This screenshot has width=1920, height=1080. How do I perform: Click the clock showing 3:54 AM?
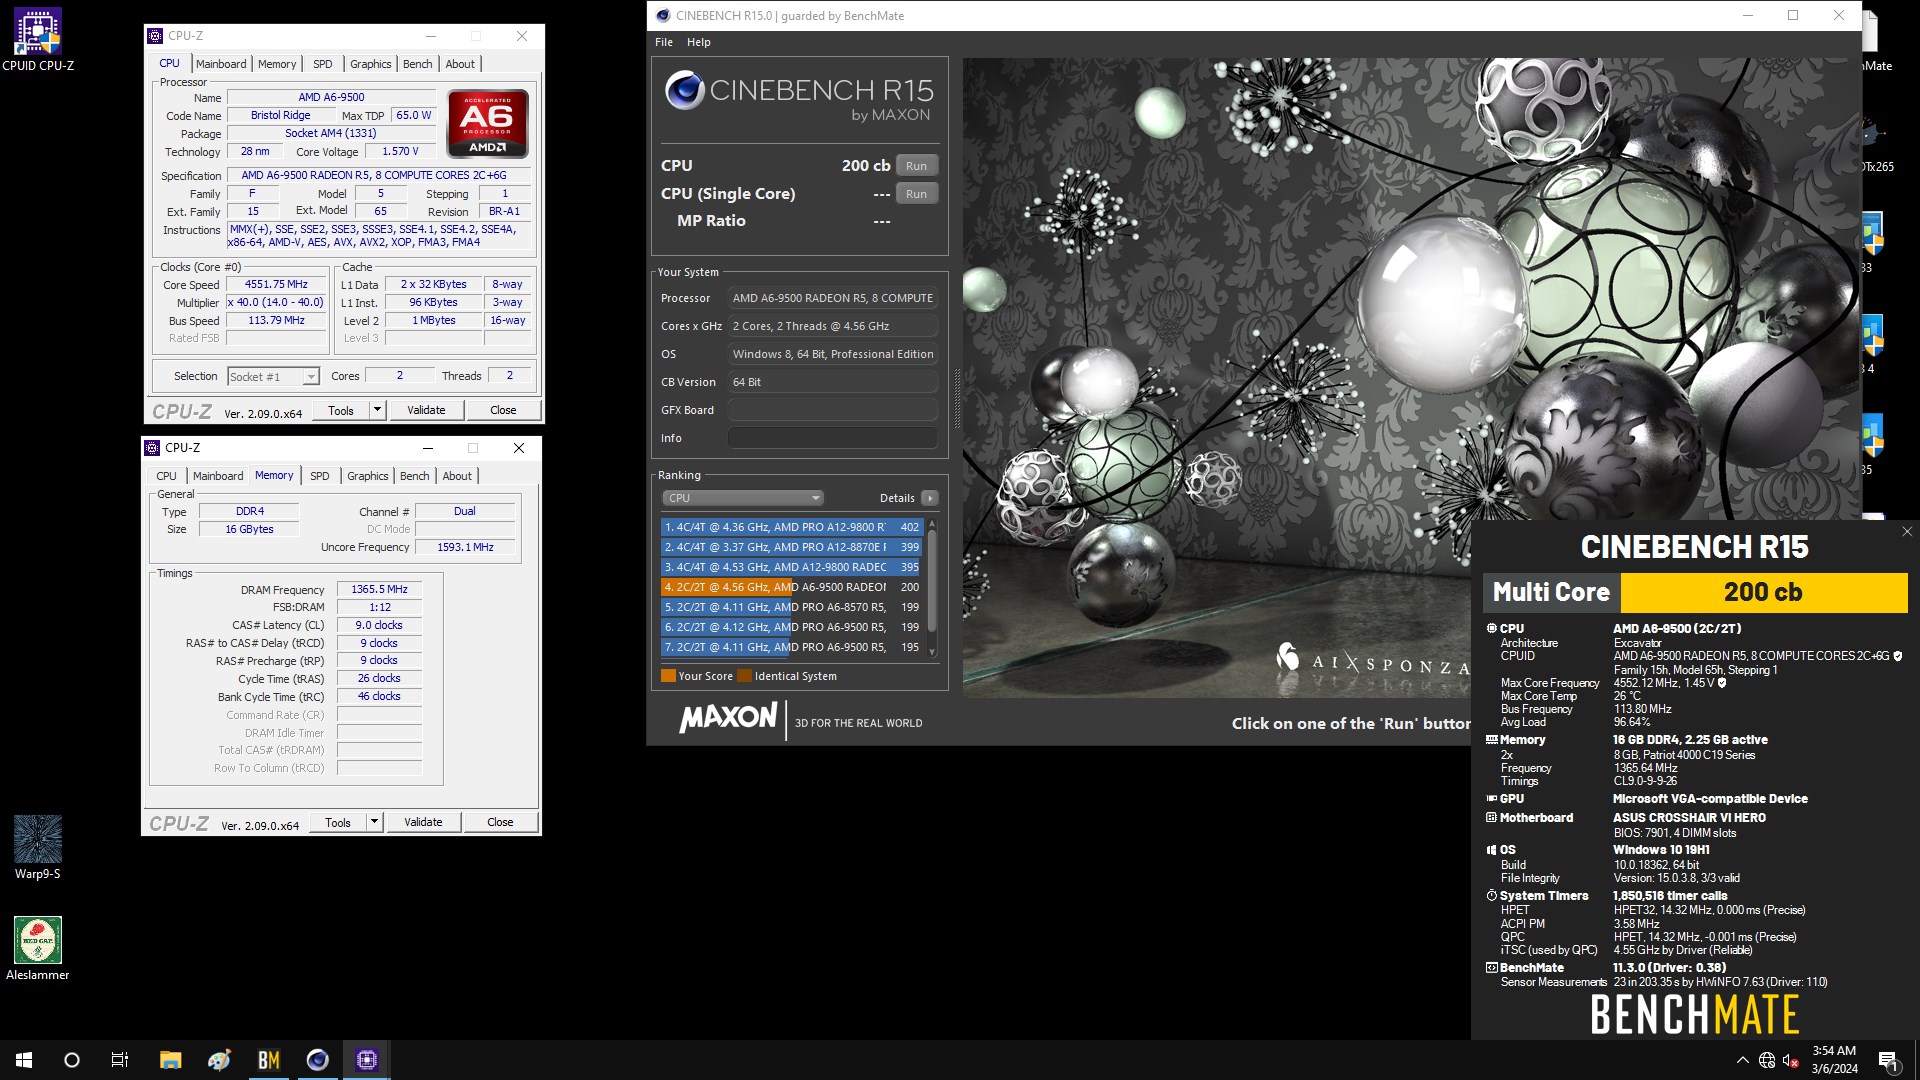click(1834, 1051)
